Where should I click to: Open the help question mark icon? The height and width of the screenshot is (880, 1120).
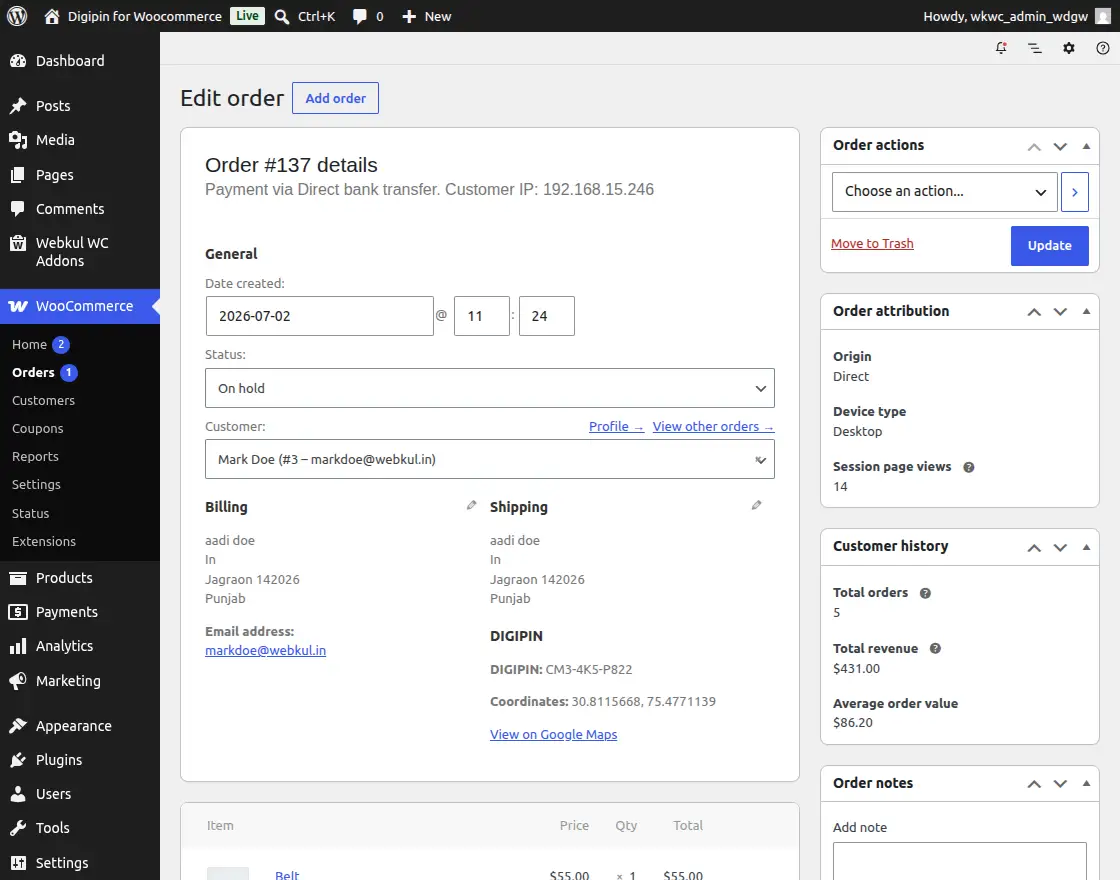pos(1103,48)
